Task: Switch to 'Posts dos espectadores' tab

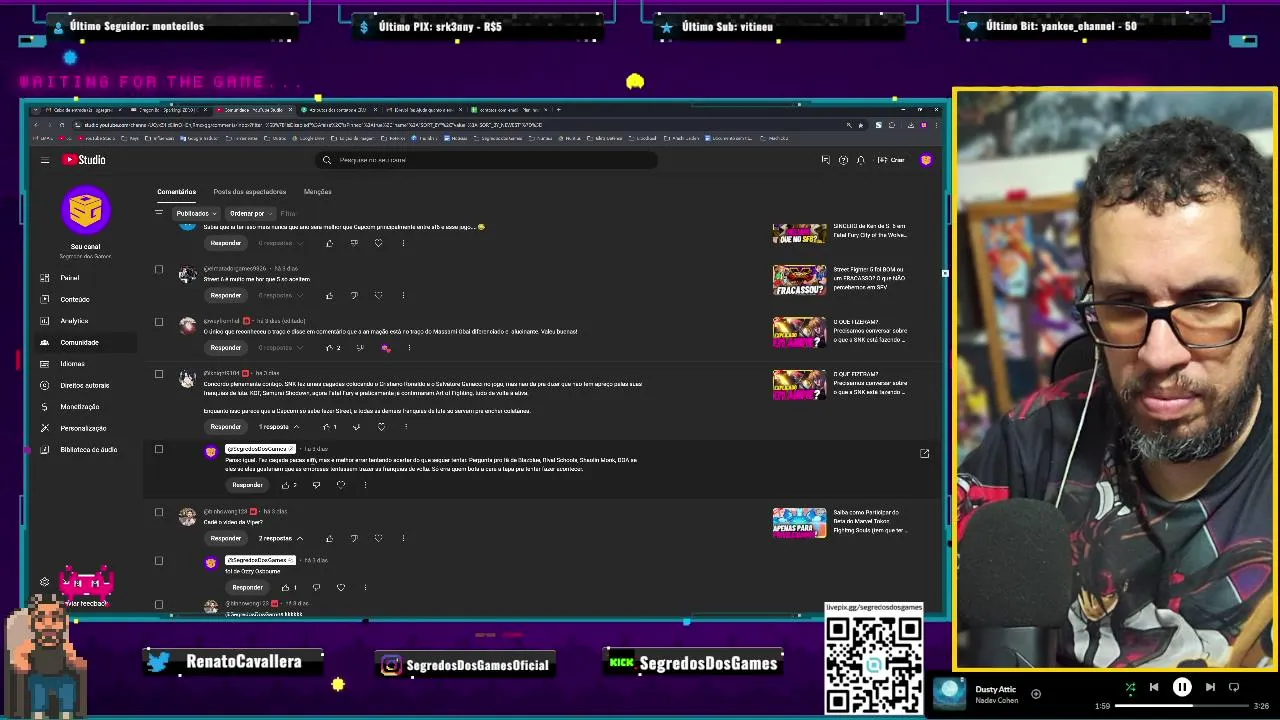Action: pyautogui.click(x=250, y=192)
